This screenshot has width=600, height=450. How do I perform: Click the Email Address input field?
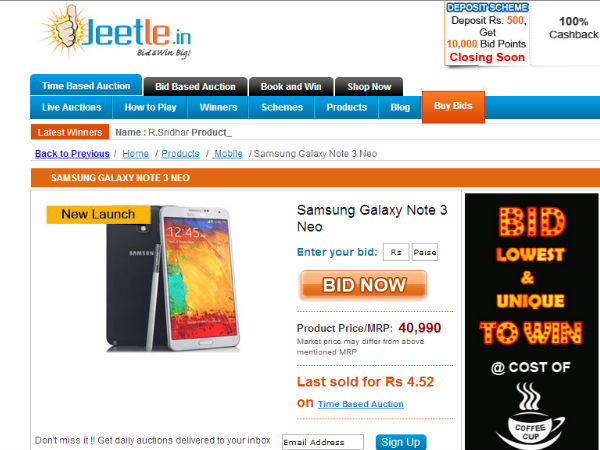323,442
